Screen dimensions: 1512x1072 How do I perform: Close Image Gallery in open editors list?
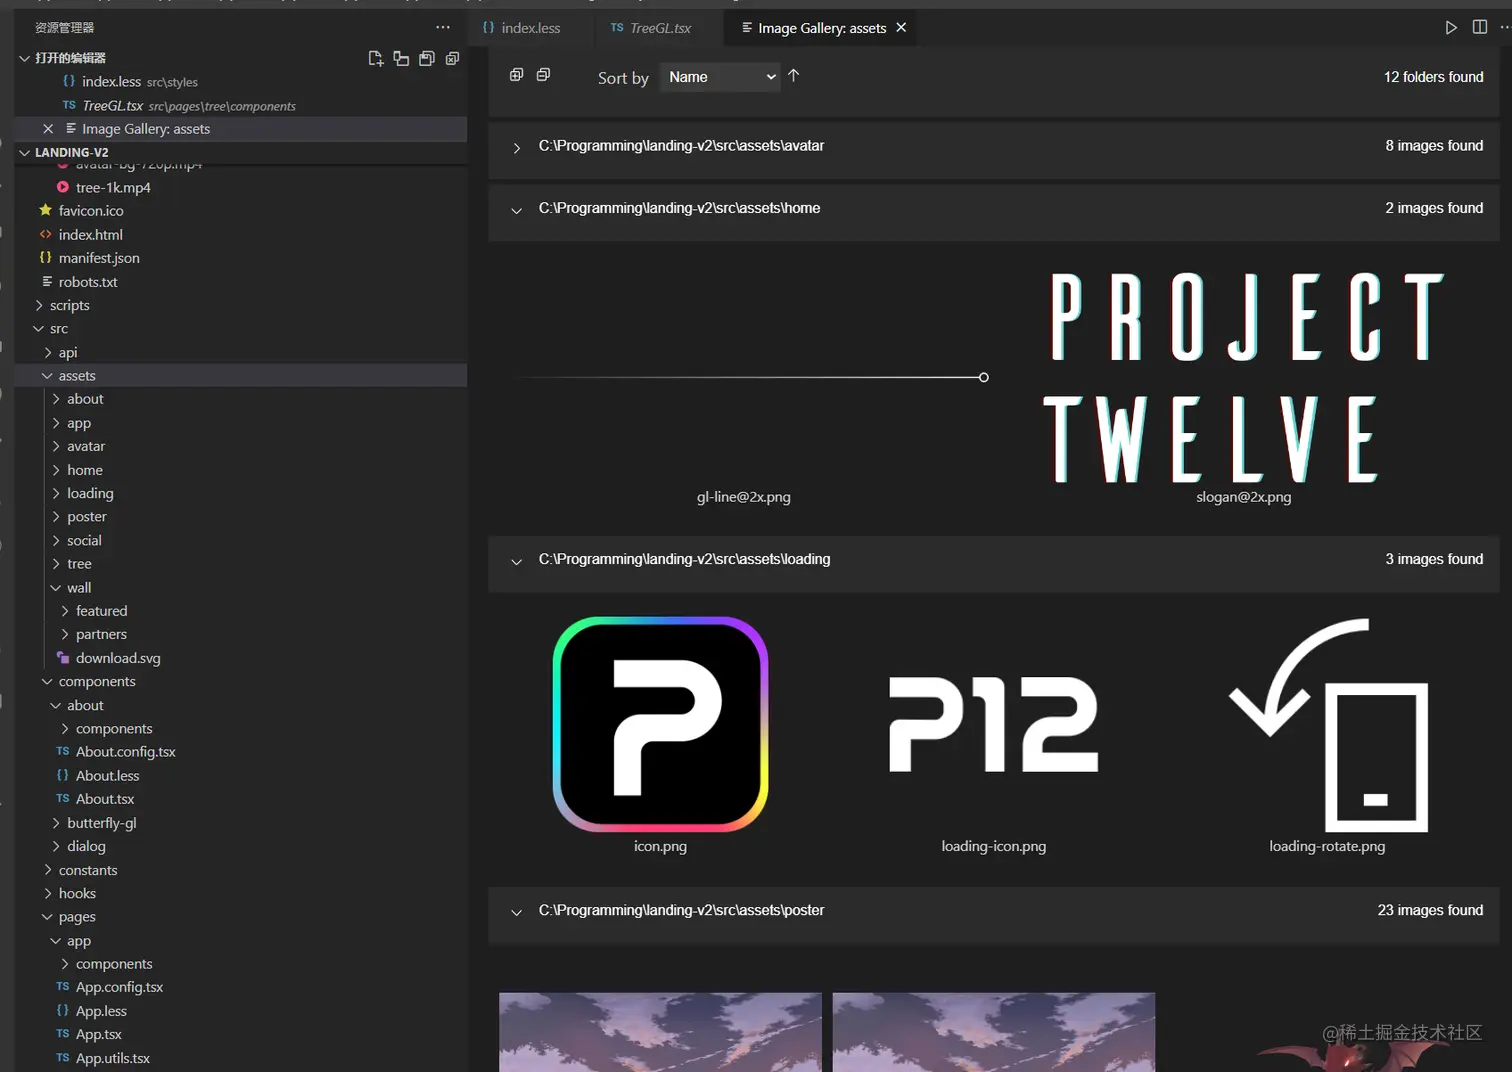click(48, 129)
